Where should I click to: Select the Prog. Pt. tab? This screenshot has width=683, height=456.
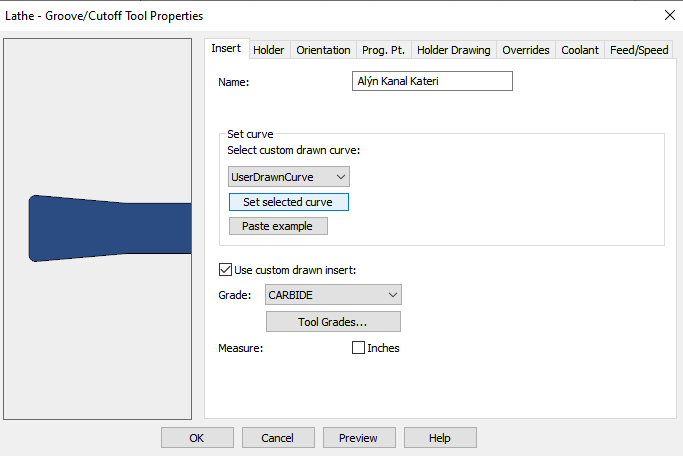(383, 50)
